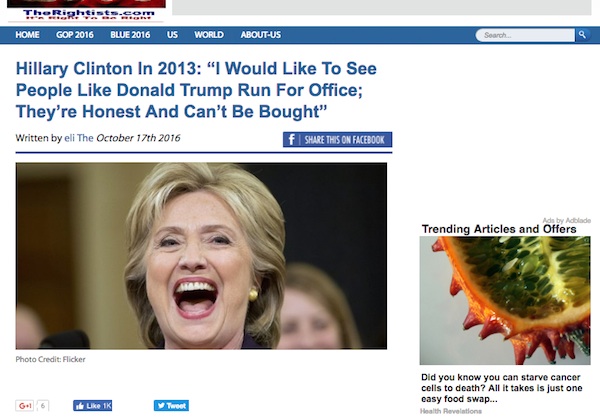Click the search magnifier icon button
600x419 pixels.
coord(582,35)
